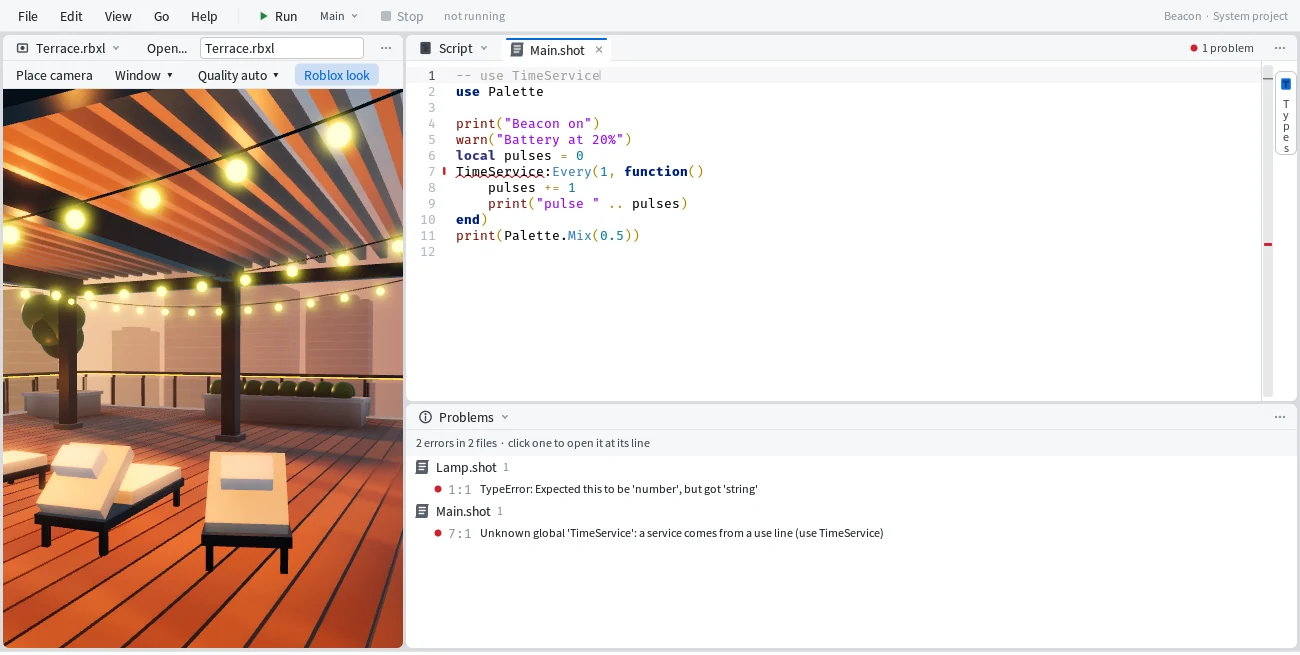Switch to the Script tab
This screenshot has width=1300, height=655.
455,48
